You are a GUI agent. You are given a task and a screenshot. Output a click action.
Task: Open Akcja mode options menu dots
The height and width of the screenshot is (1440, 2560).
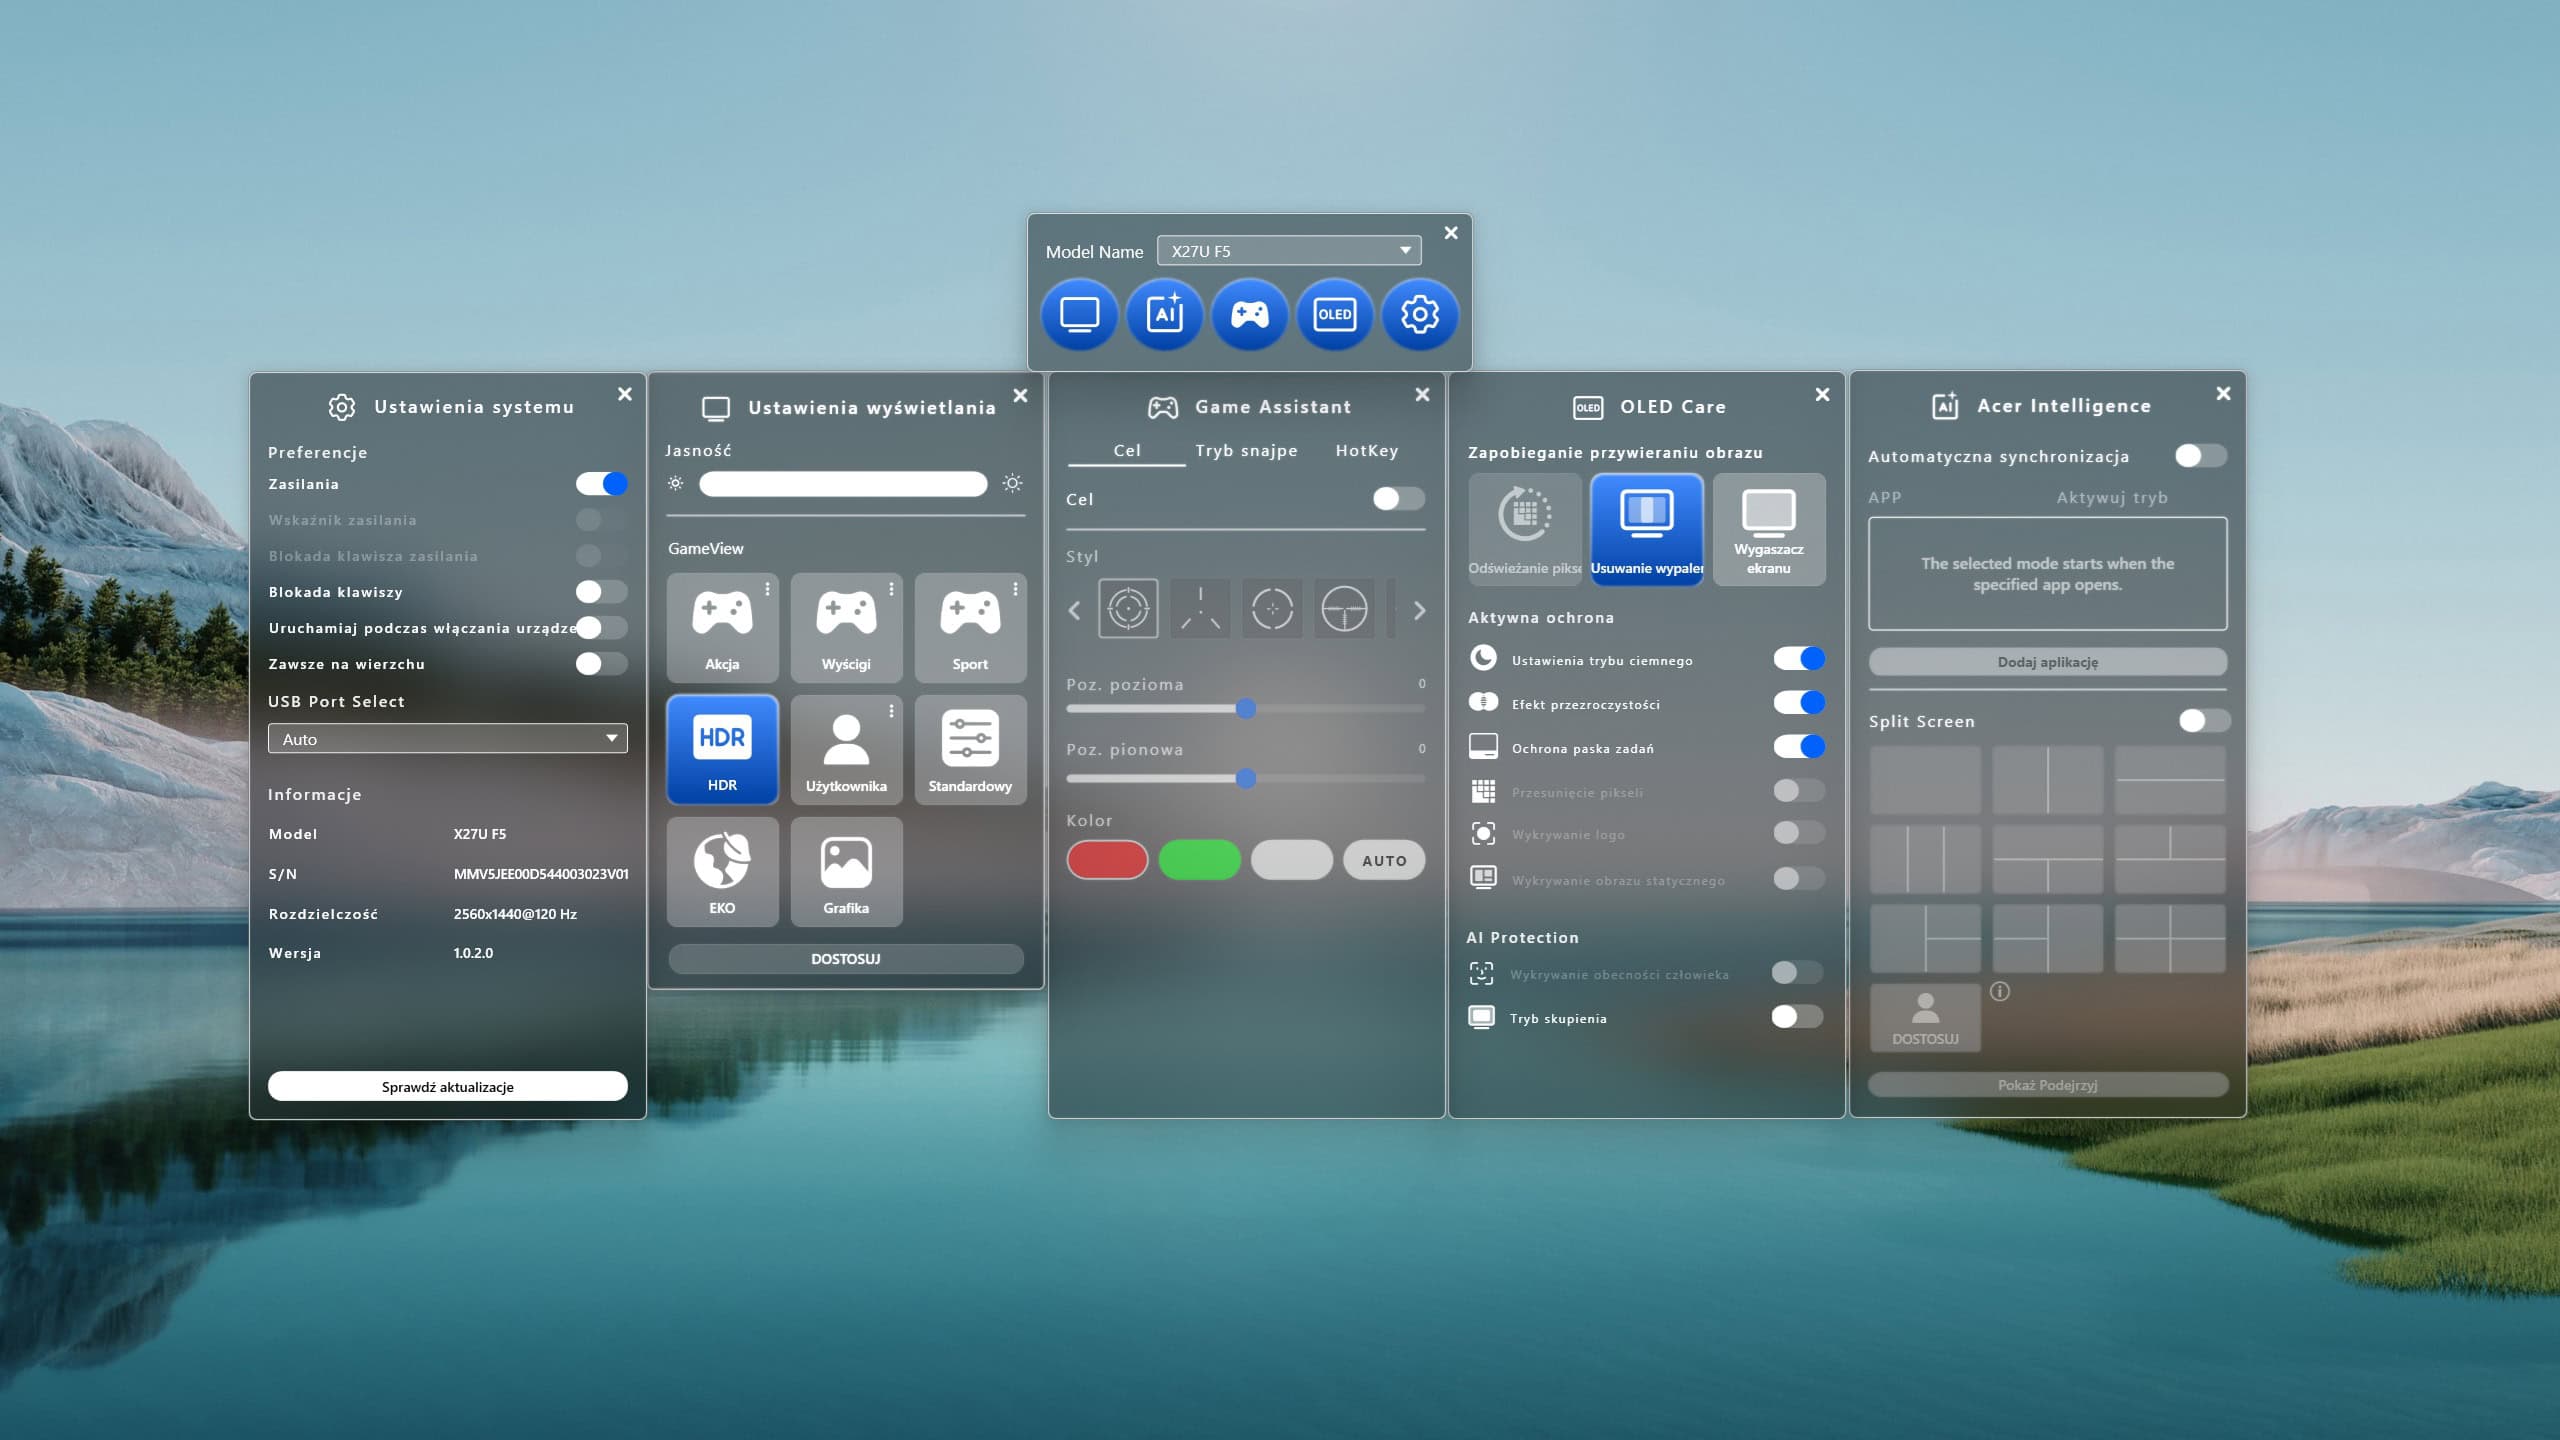click(768, 590)
